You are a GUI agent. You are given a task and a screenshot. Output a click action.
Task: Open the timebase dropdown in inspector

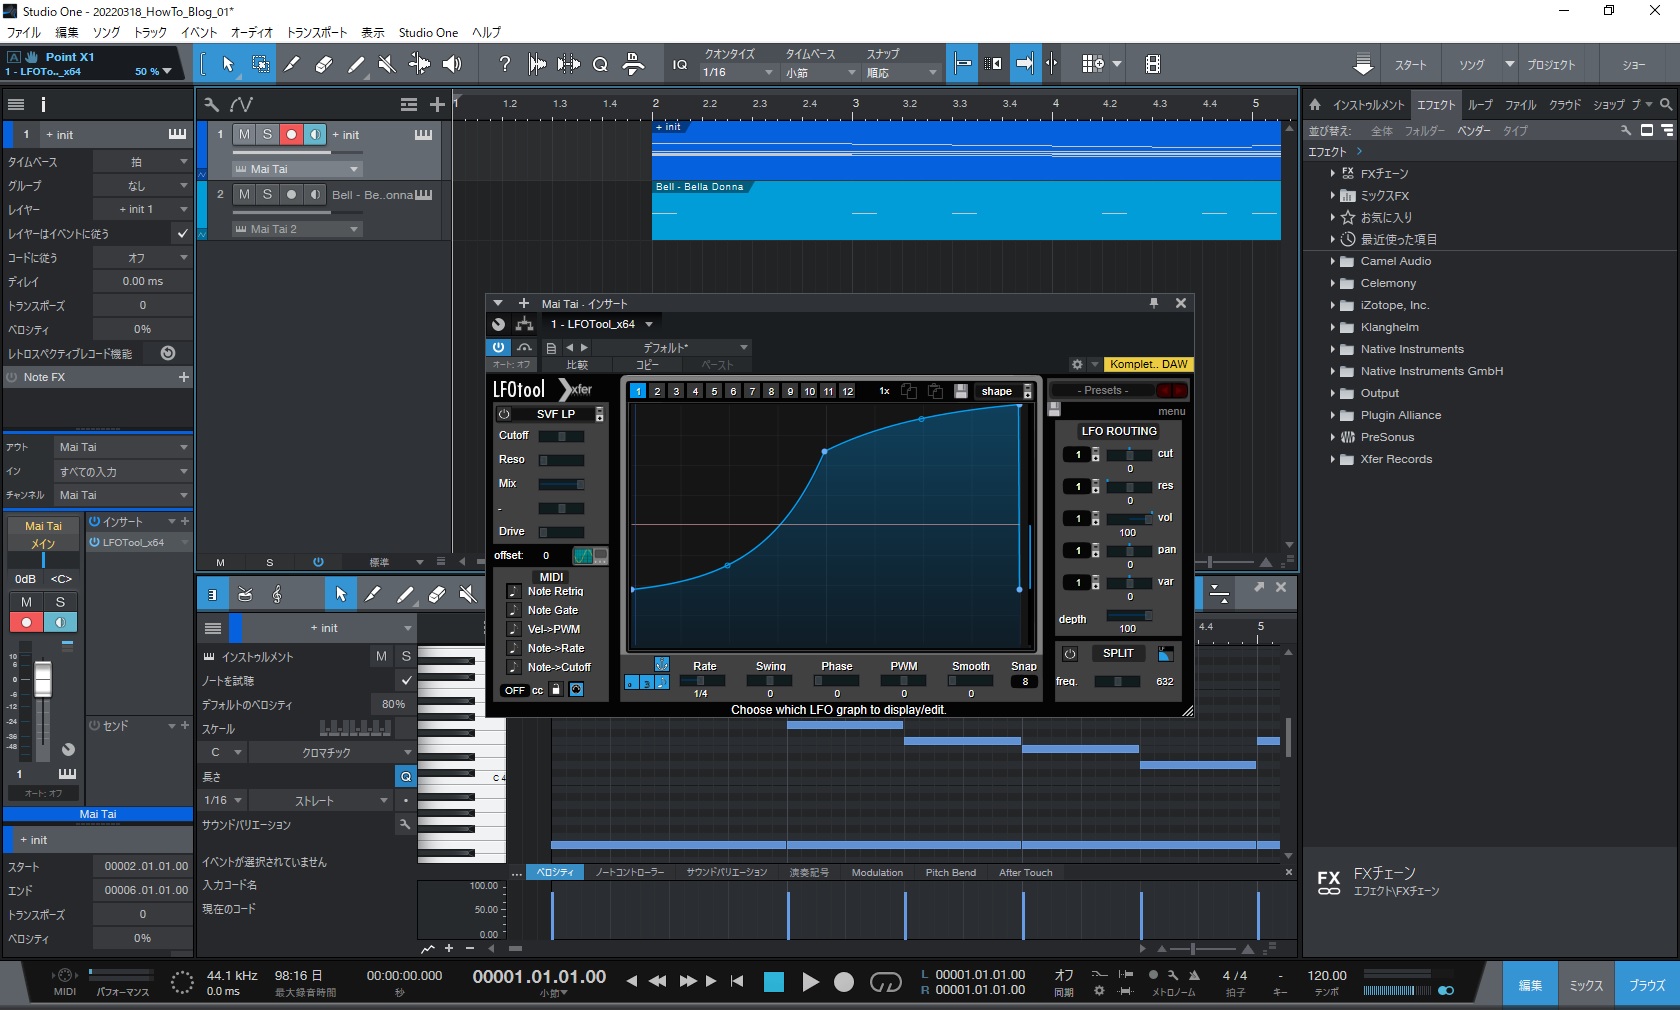point(142,161)
